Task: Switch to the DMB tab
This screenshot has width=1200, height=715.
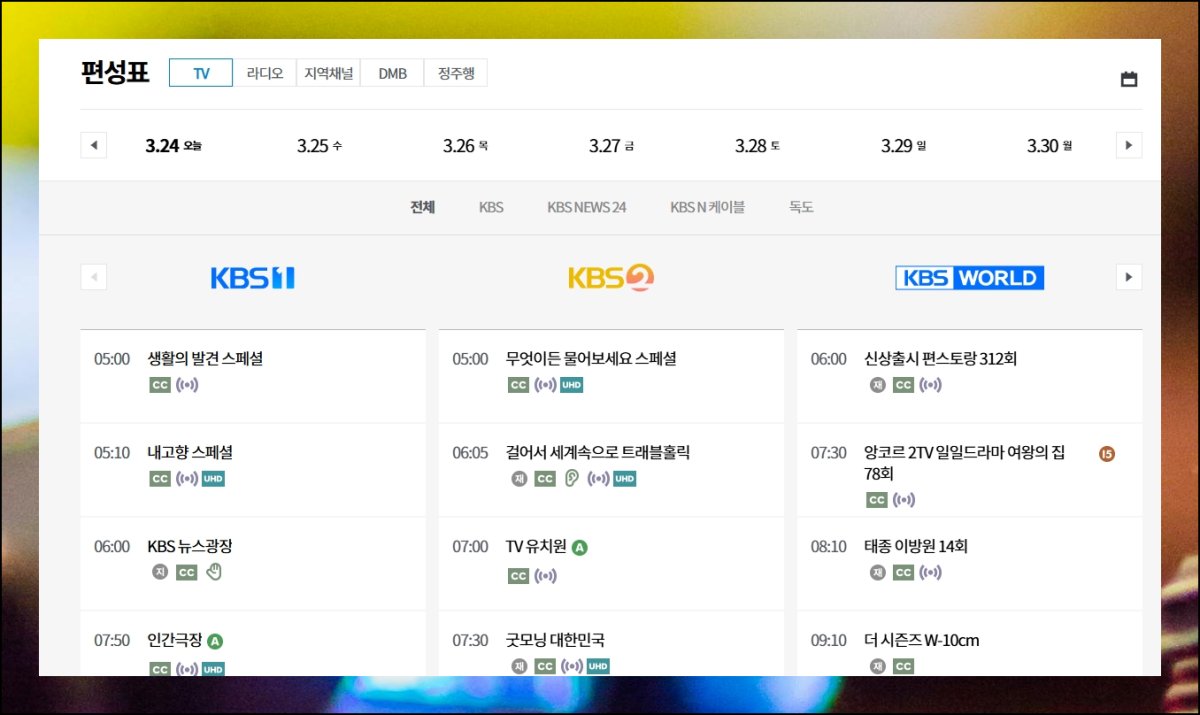Action: 393,73
